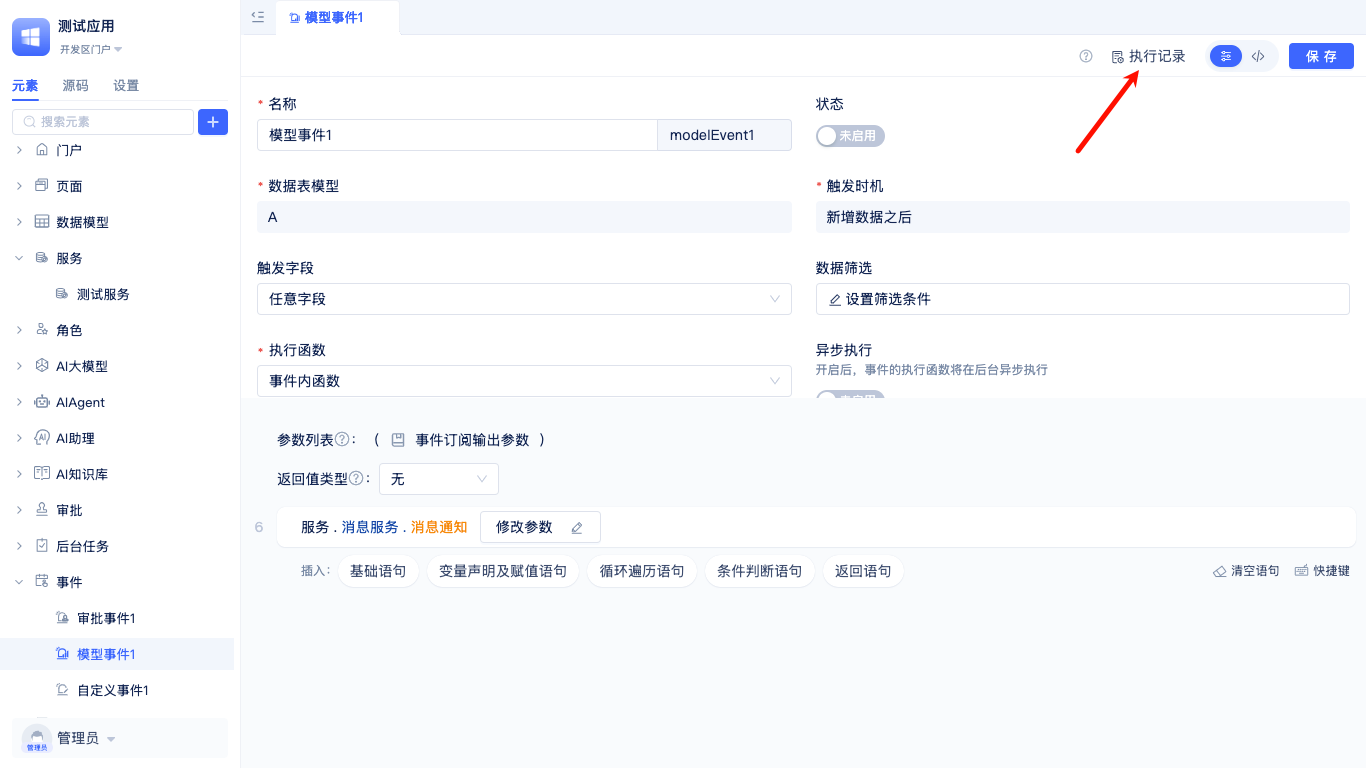Screen dimensions: 1366x768
Task: Toggle the 状态 未启用 switch
Action: pyautogui.click(x=850, y=136)
